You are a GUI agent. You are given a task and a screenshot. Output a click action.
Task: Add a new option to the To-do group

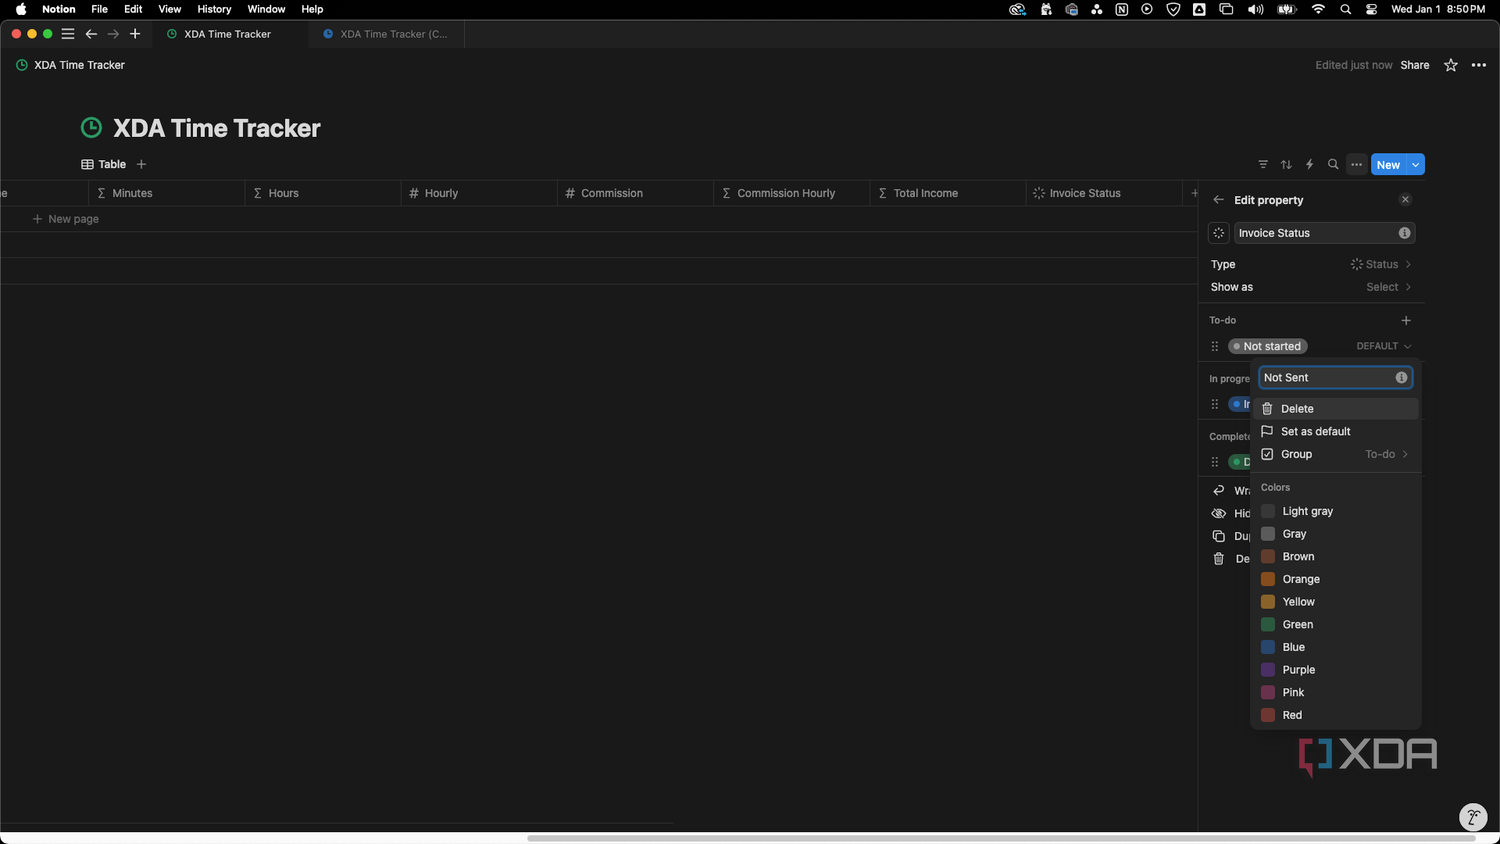(1406, 321)
